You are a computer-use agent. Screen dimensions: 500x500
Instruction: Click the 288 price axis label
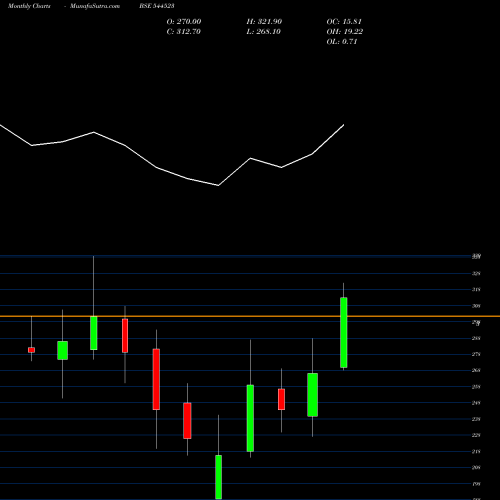tap(476, 338)
